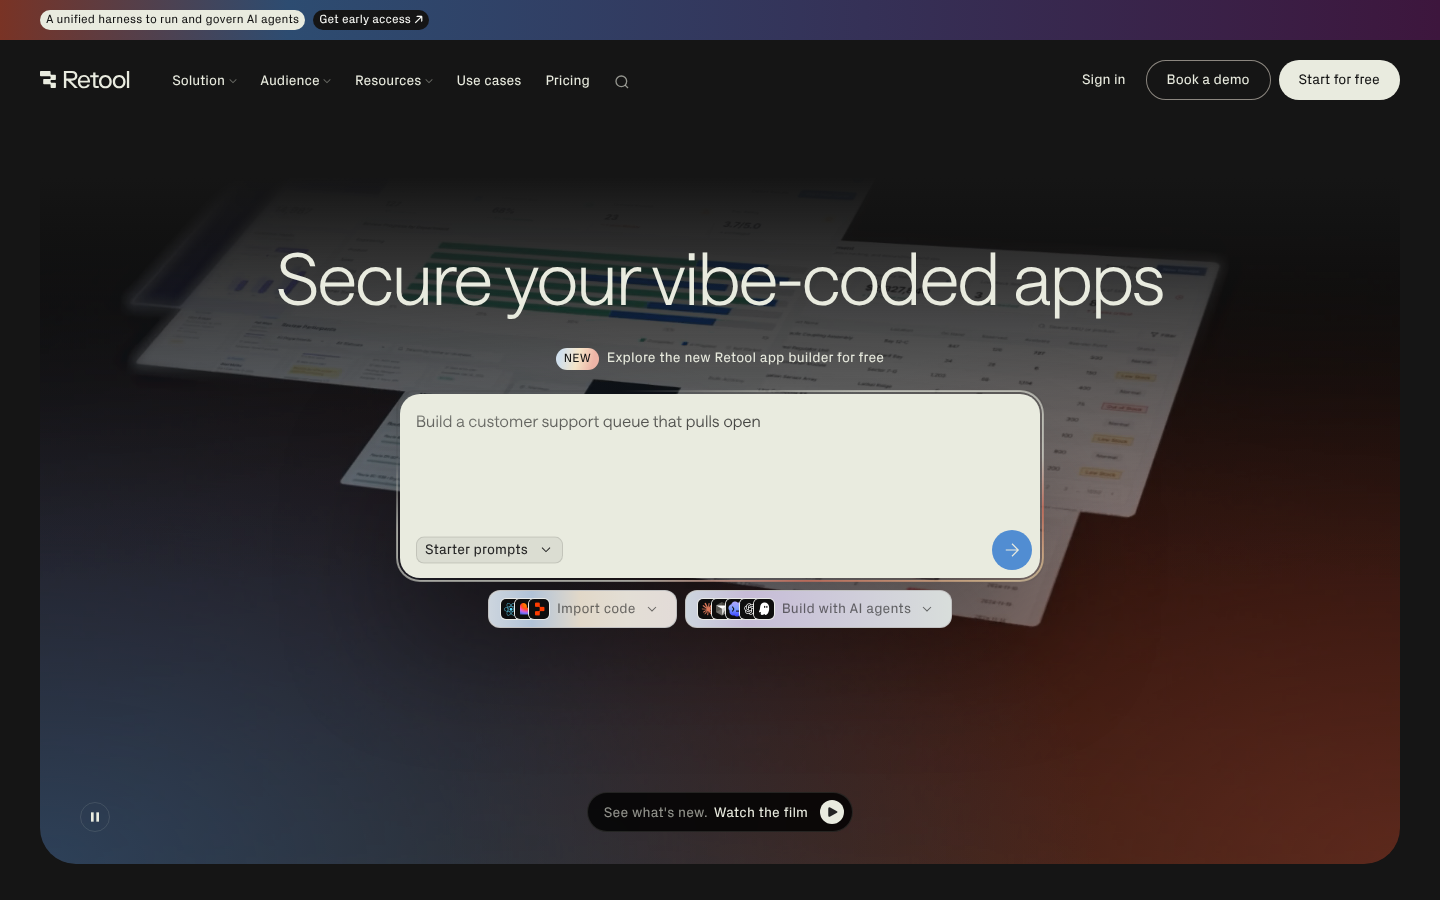The image size is (1440, 900).
Task: Expand the Audience menu
Action: pyautogui.click(x=295, y=81)
